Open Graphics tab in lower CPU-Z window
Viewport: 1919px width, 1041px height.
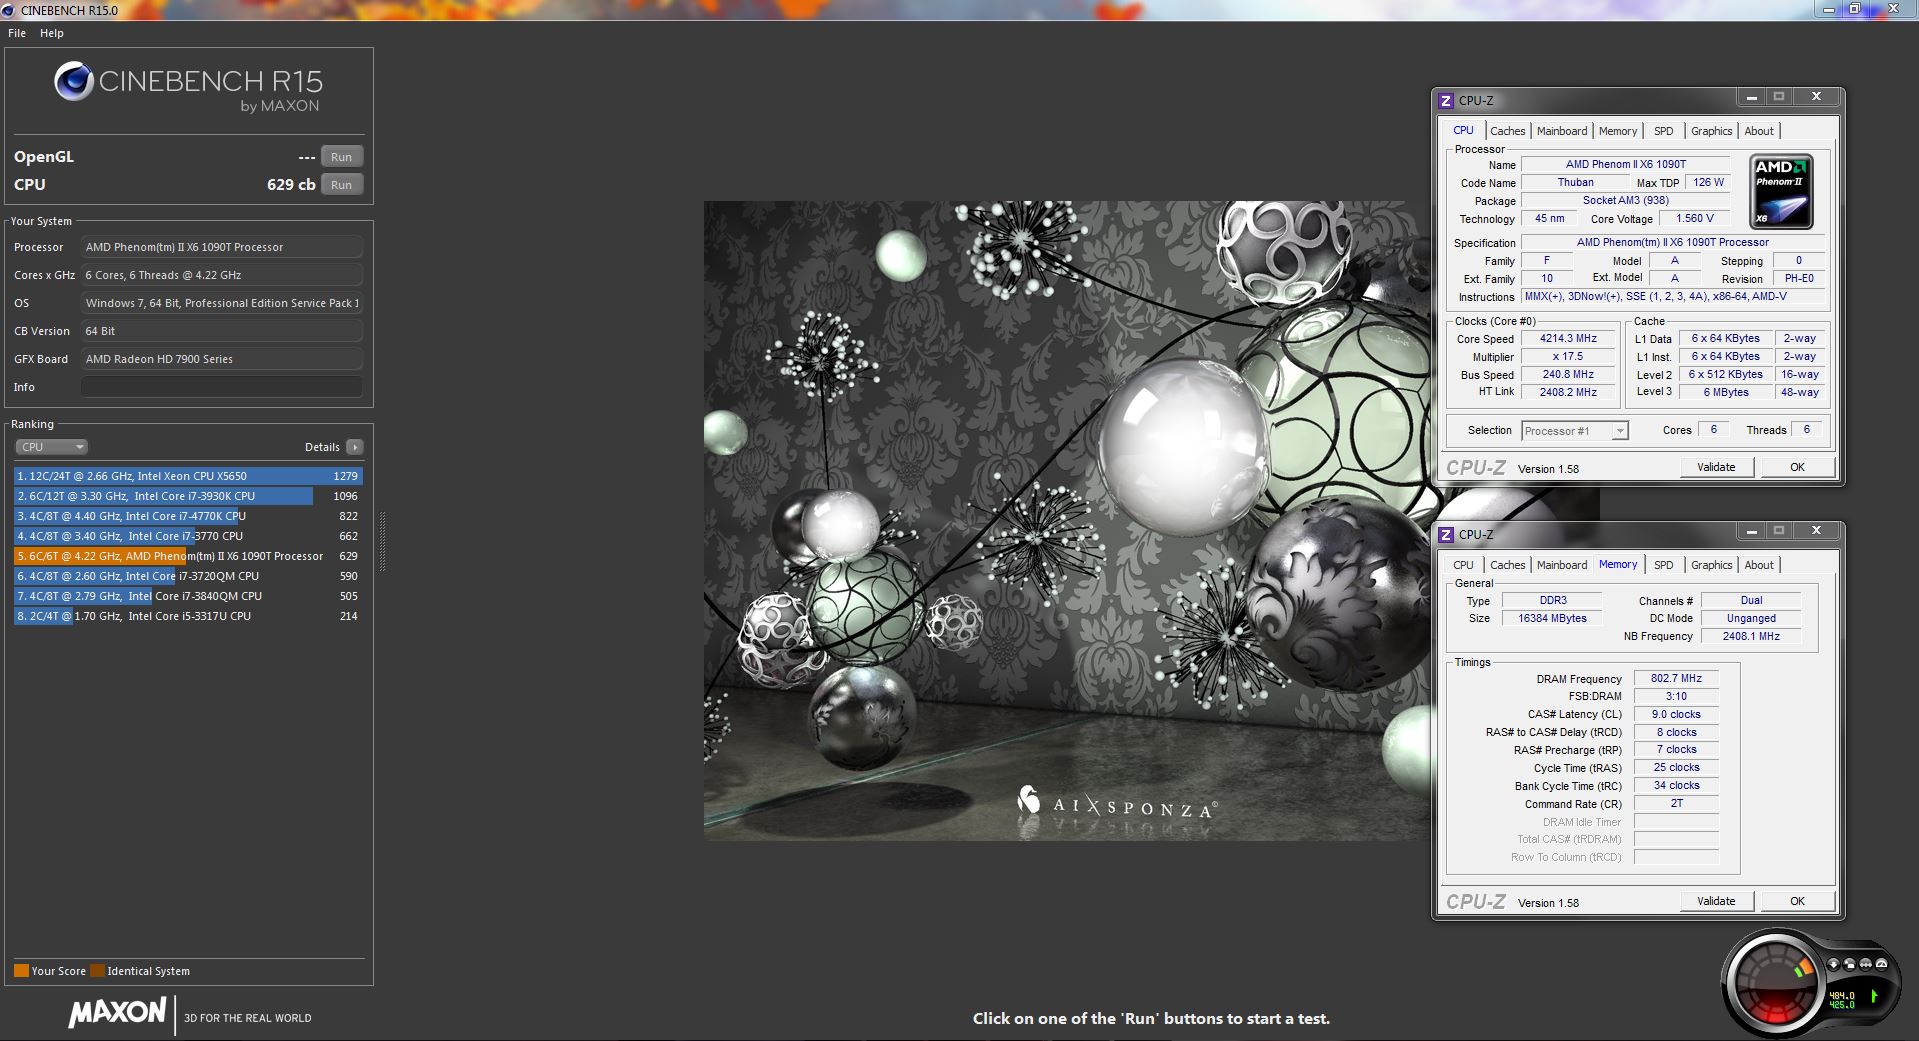point(1711,565)
